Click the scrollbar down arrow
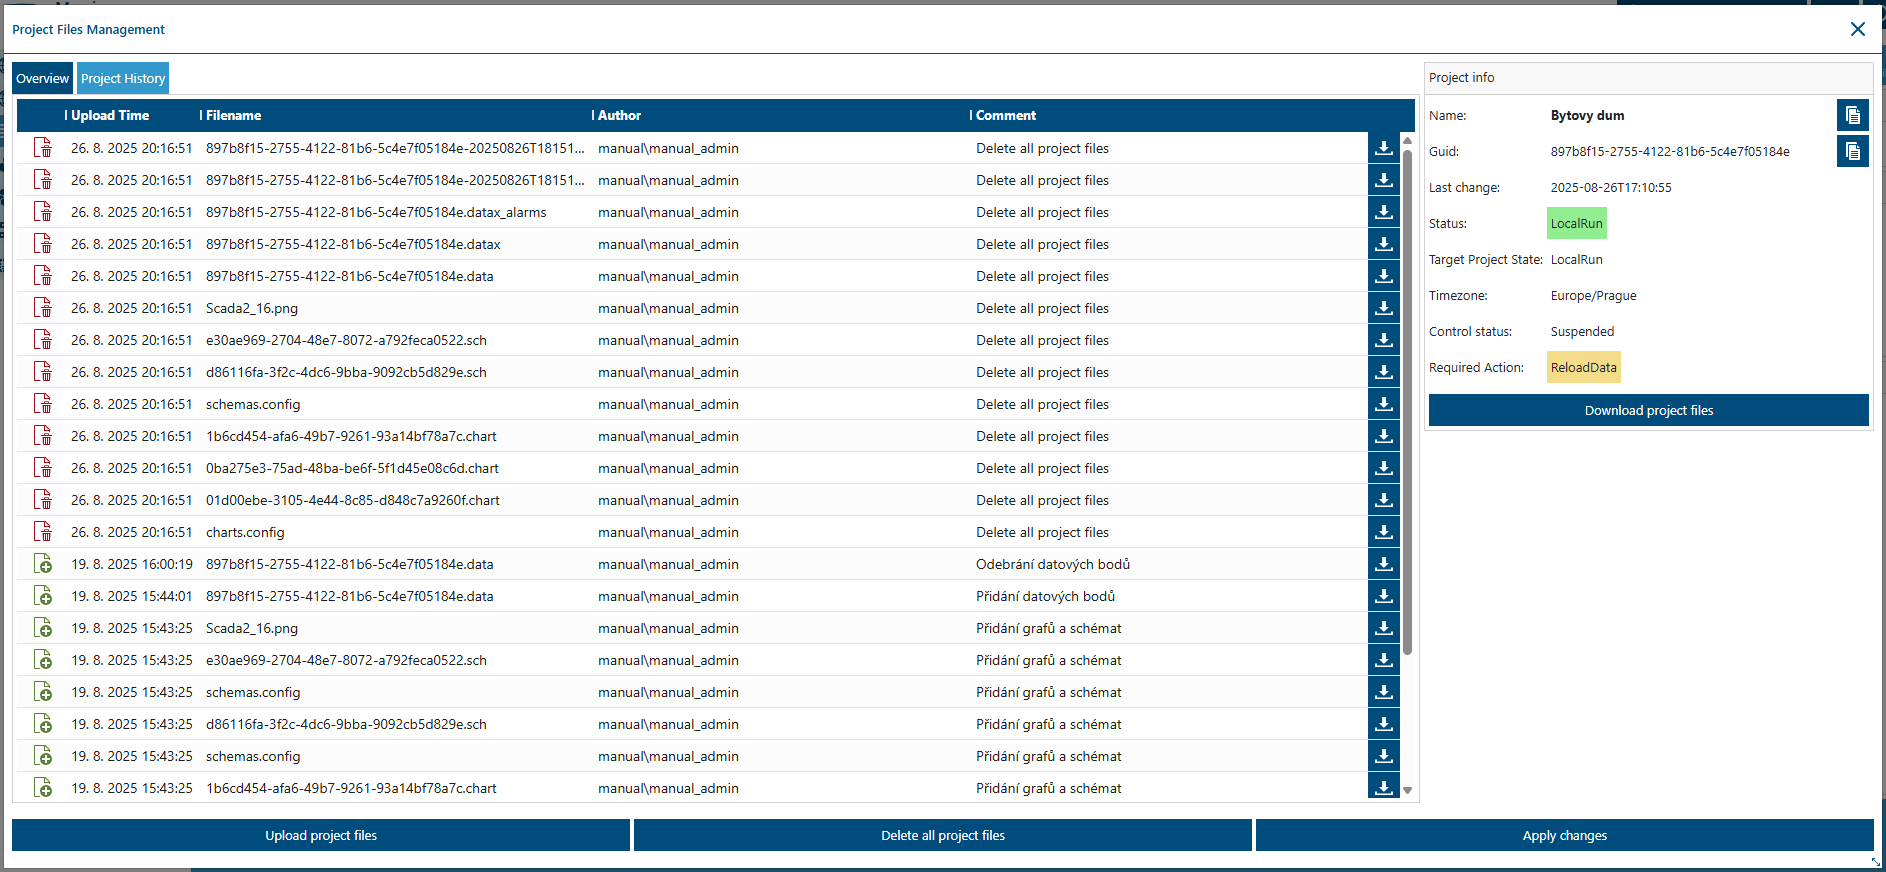Image resolution: width=1886 pixels, height=872 pixels. [1407, 790]
